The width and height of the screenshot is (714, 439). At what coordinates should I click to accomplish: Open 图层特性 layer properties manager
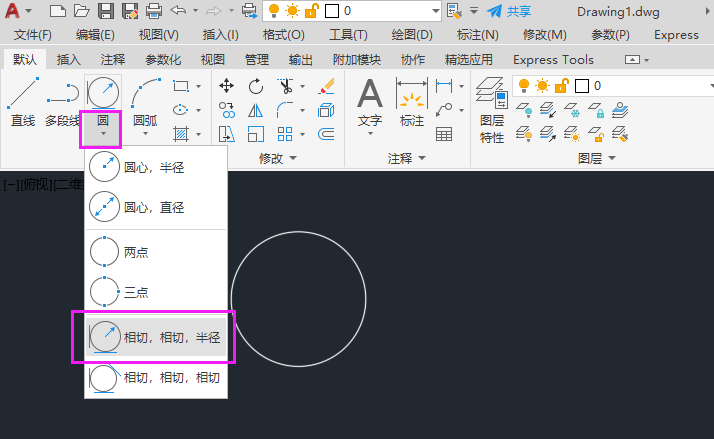point(492,110)
